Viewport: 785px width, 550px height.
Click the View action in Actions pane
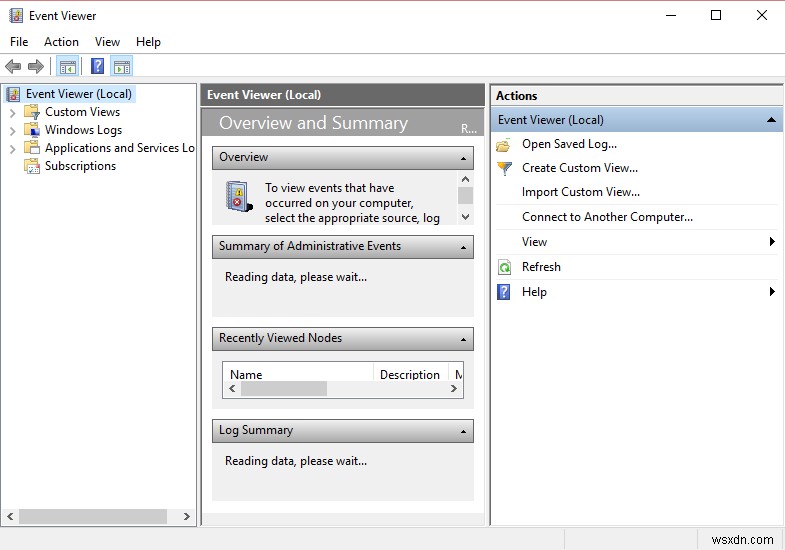point(534,242)
